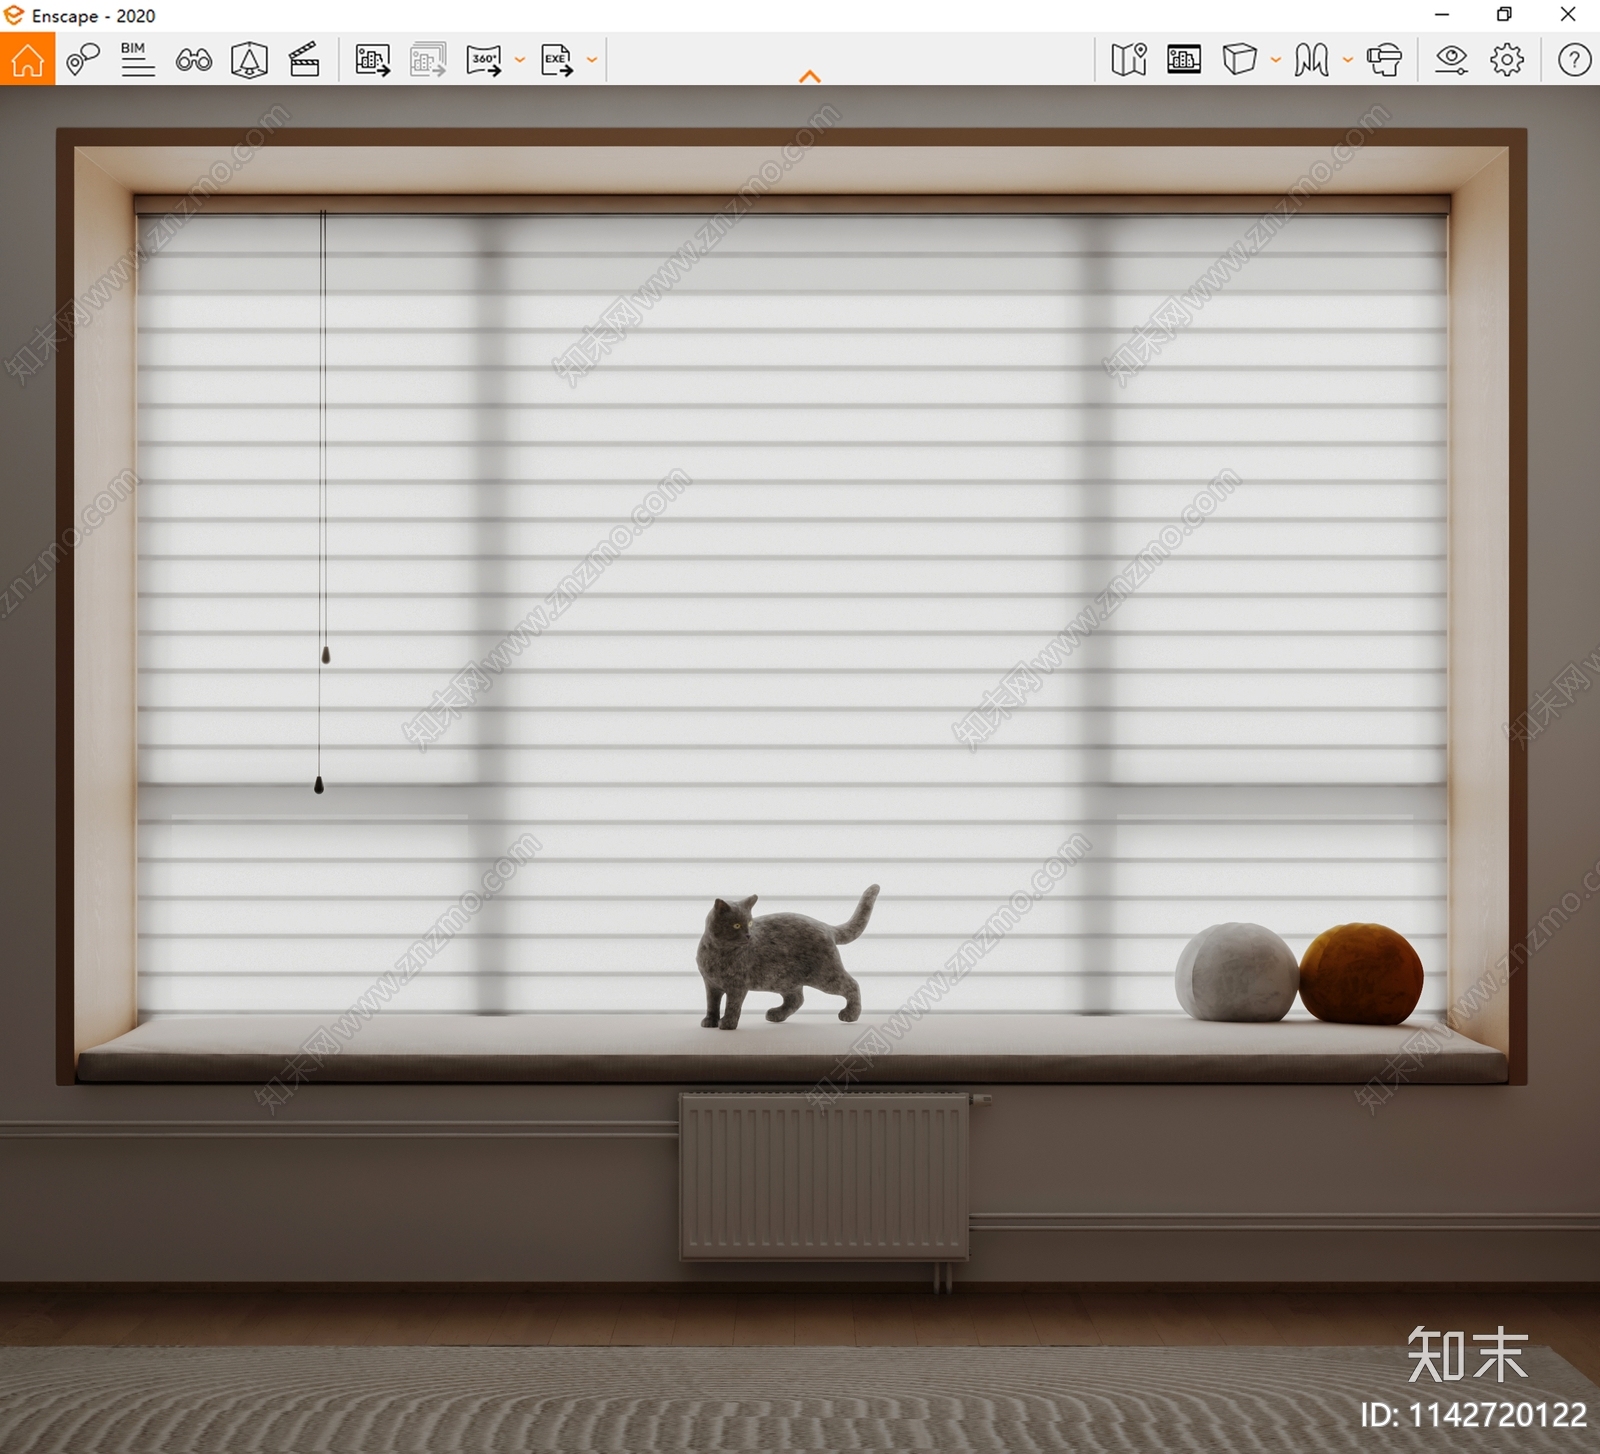Open the BIM info panel
Image resolution: width=1600 pixels, height=1454 pixels.
pos(138,59)
